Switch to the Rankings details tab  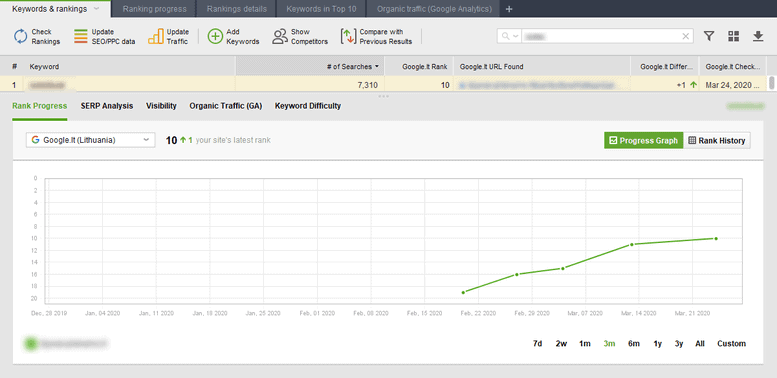237,9
